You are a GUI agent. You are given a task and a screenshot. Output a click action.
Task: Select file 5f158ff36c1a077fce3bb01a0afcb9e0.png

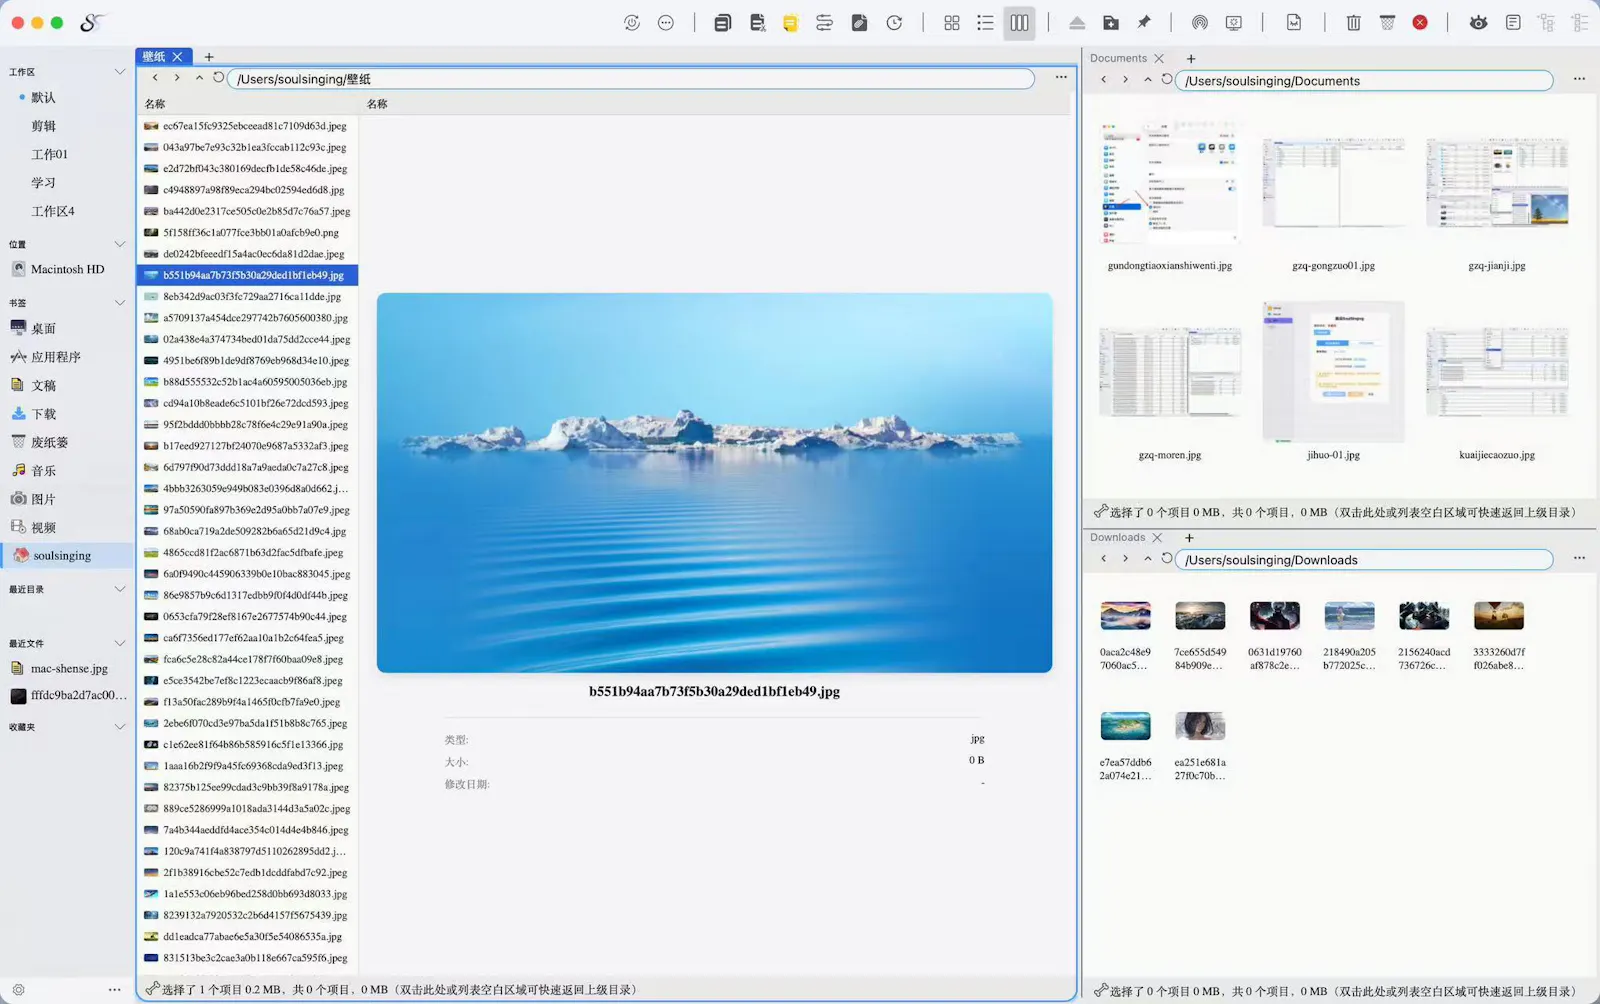pos(247,233)
